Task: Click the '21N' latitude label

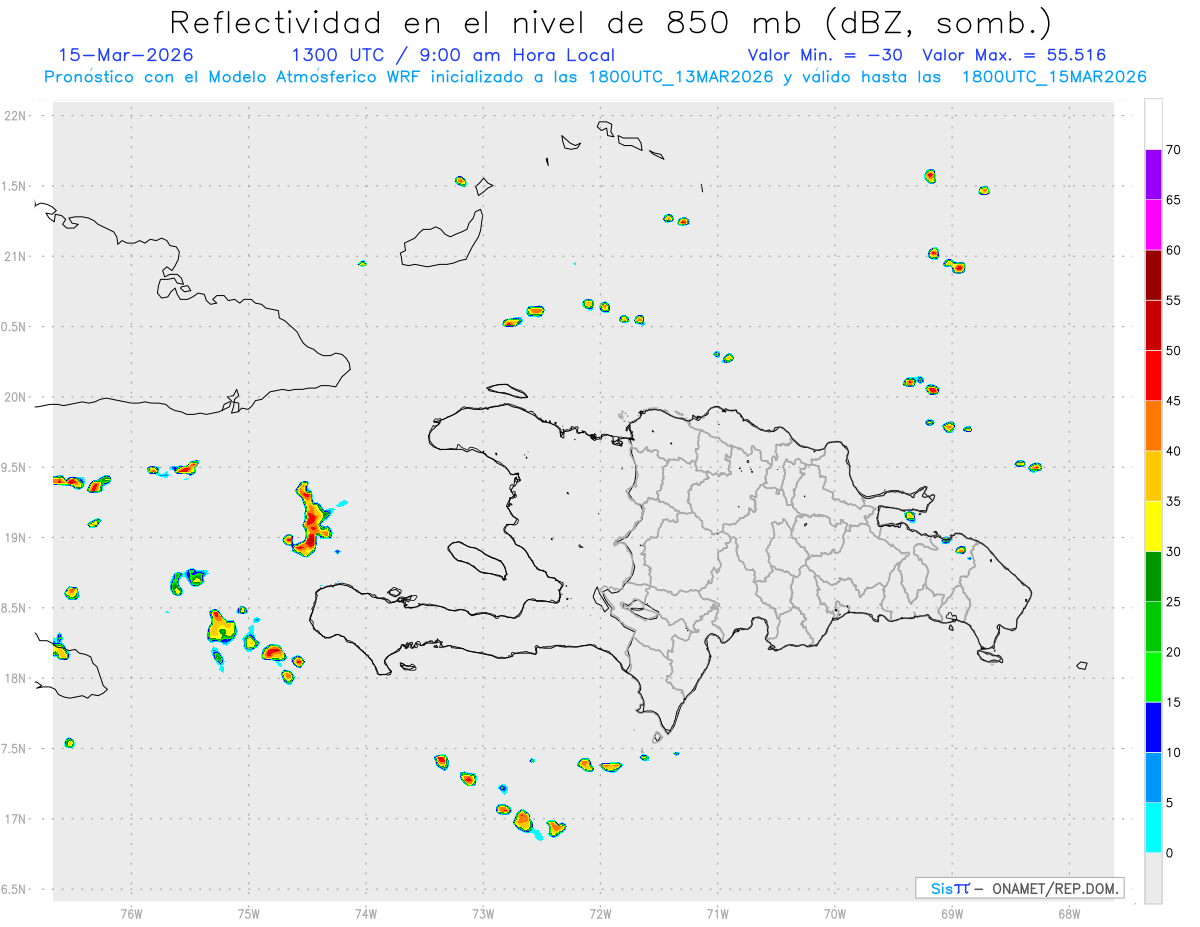Action: [17, 256]
